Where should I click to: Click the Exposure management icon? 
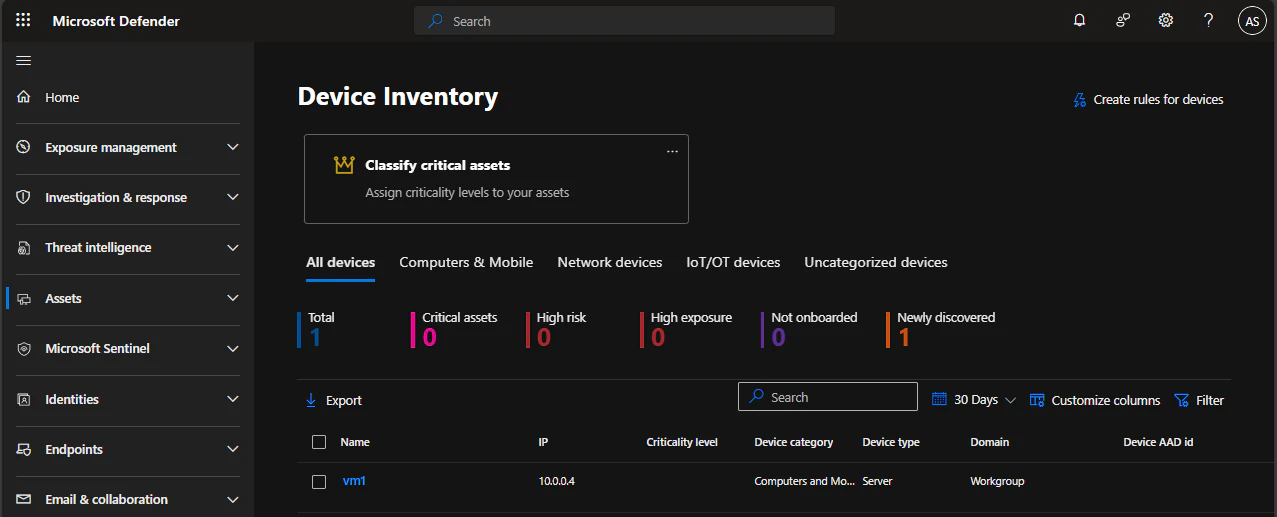24,147
